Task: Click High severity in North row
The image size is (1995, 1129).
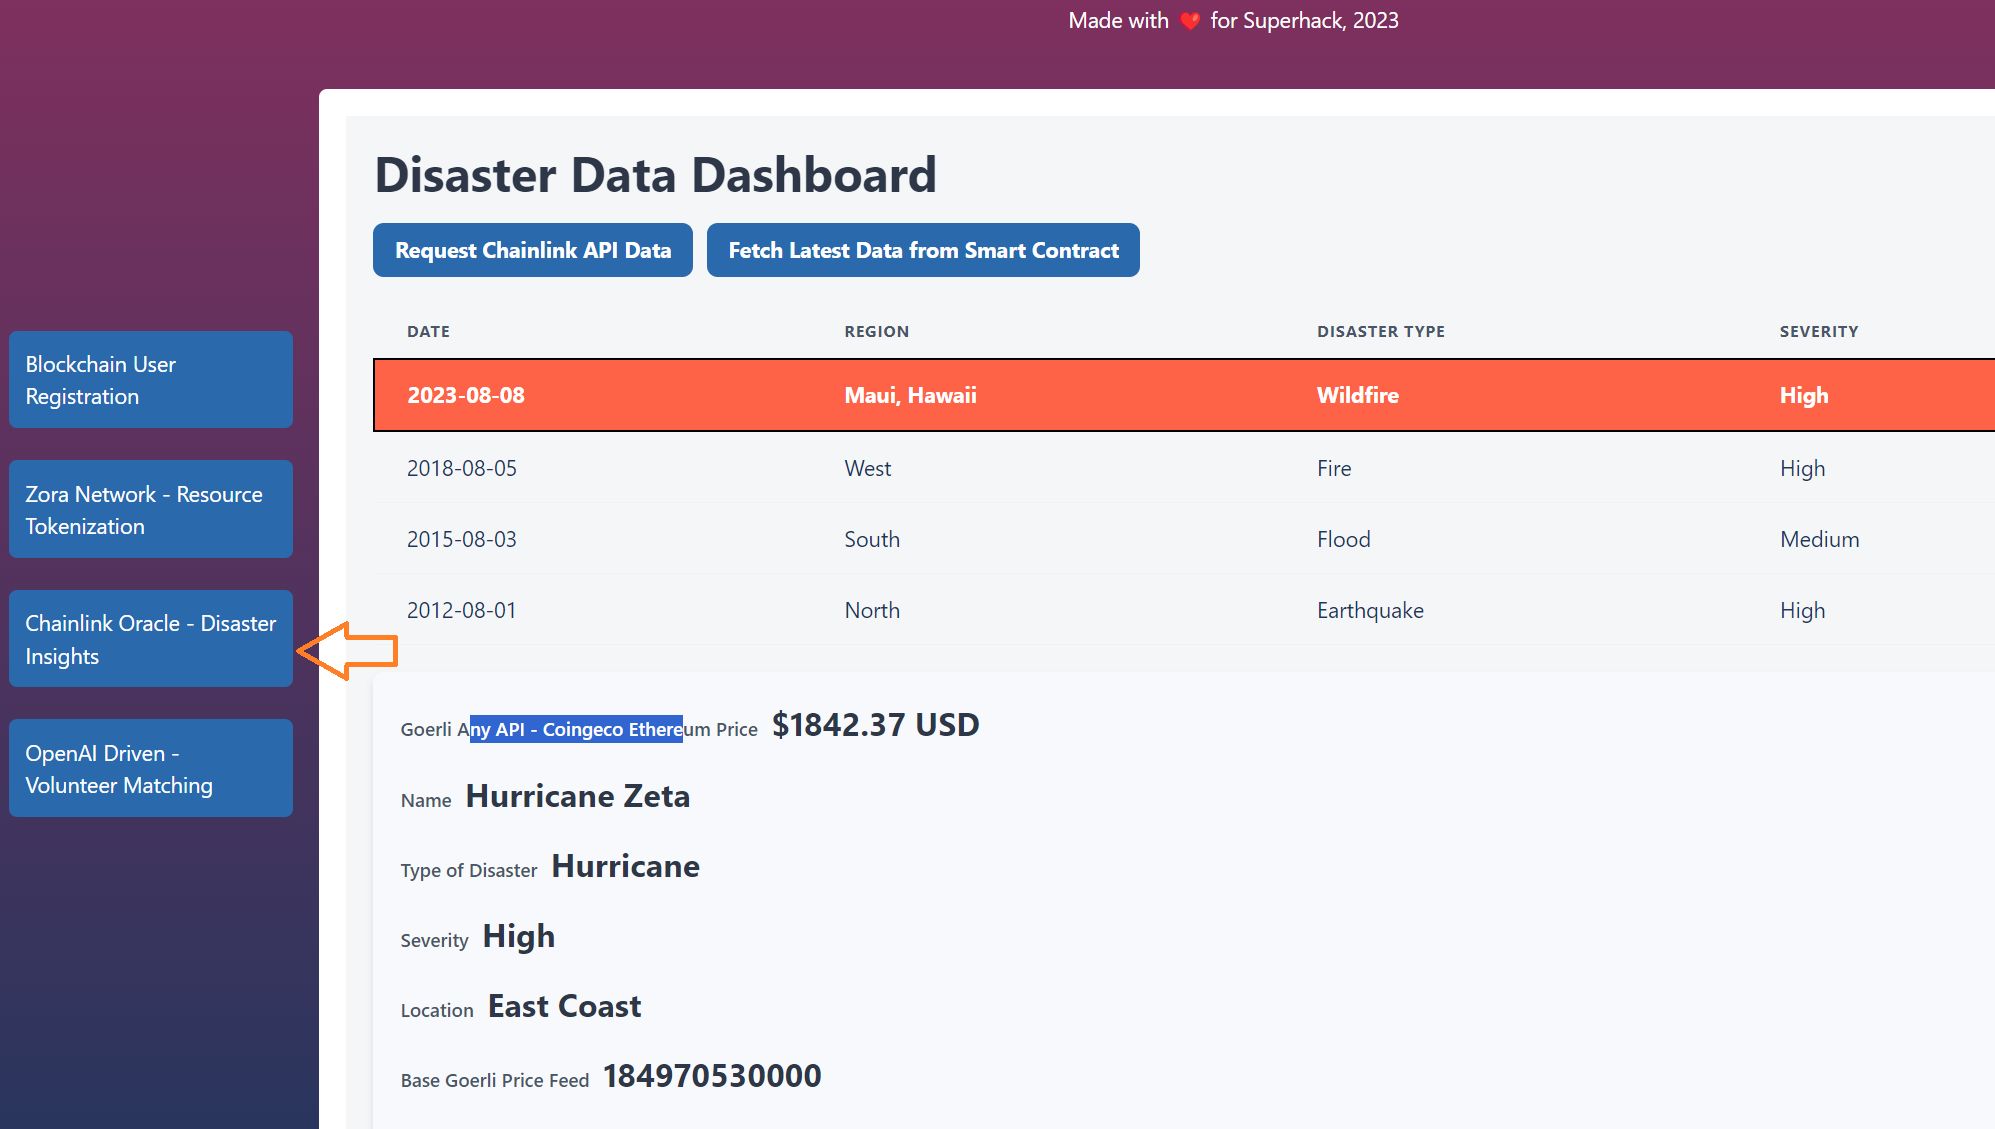Action: point(1802,610)
